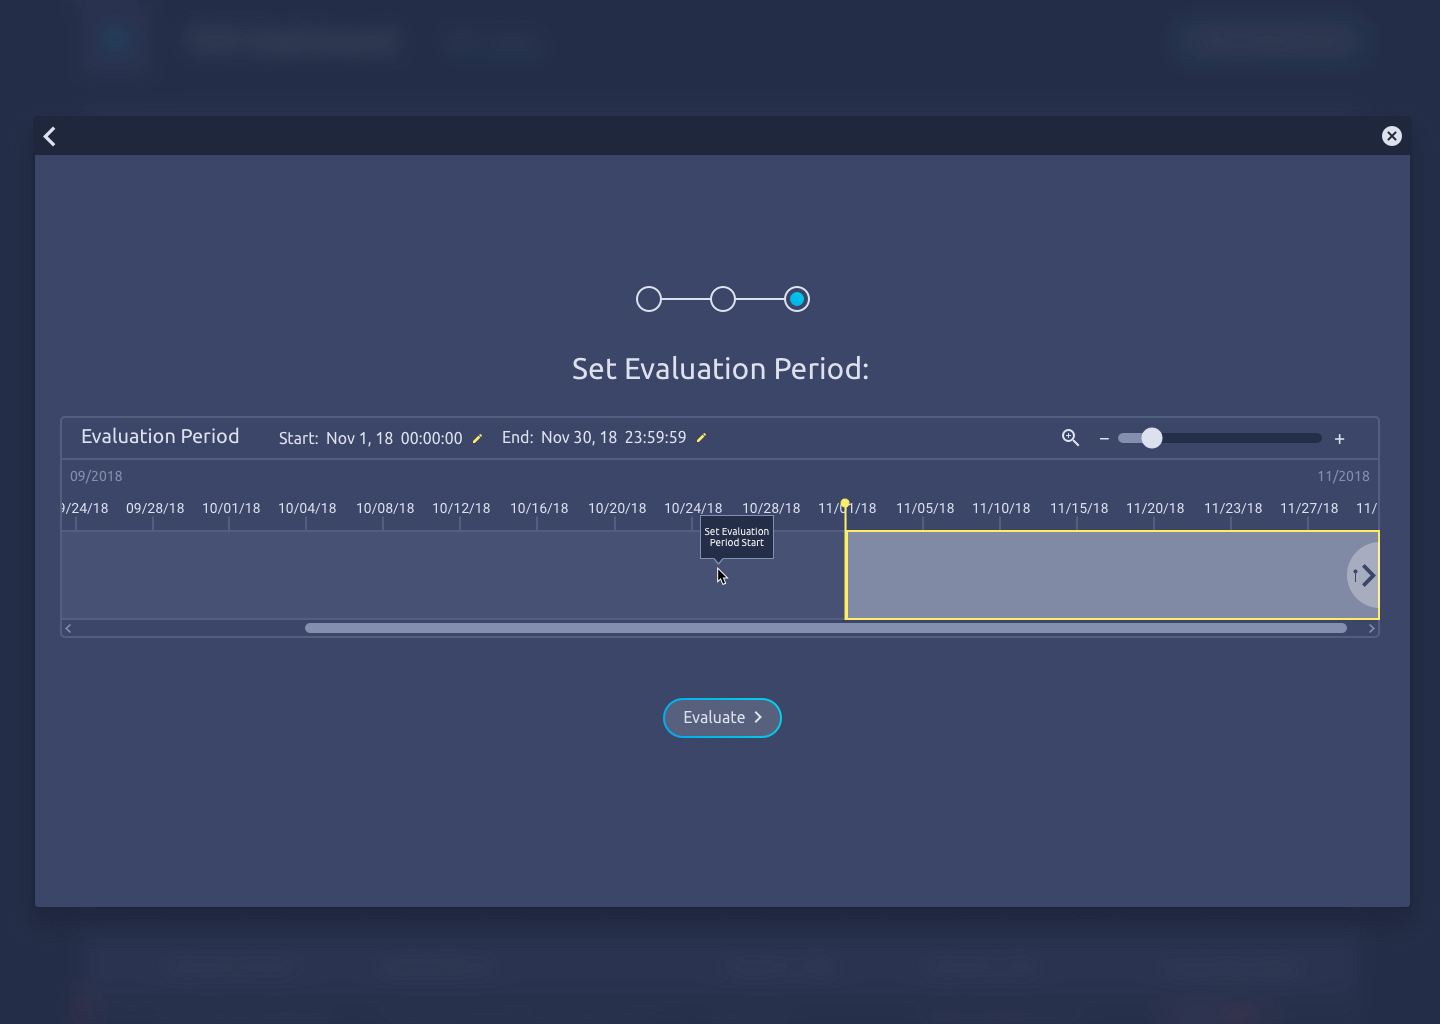The width and height of the screenshot is (1440, 1024).
Task: Click the 11/2018 month label
Action: (1343, 476)
